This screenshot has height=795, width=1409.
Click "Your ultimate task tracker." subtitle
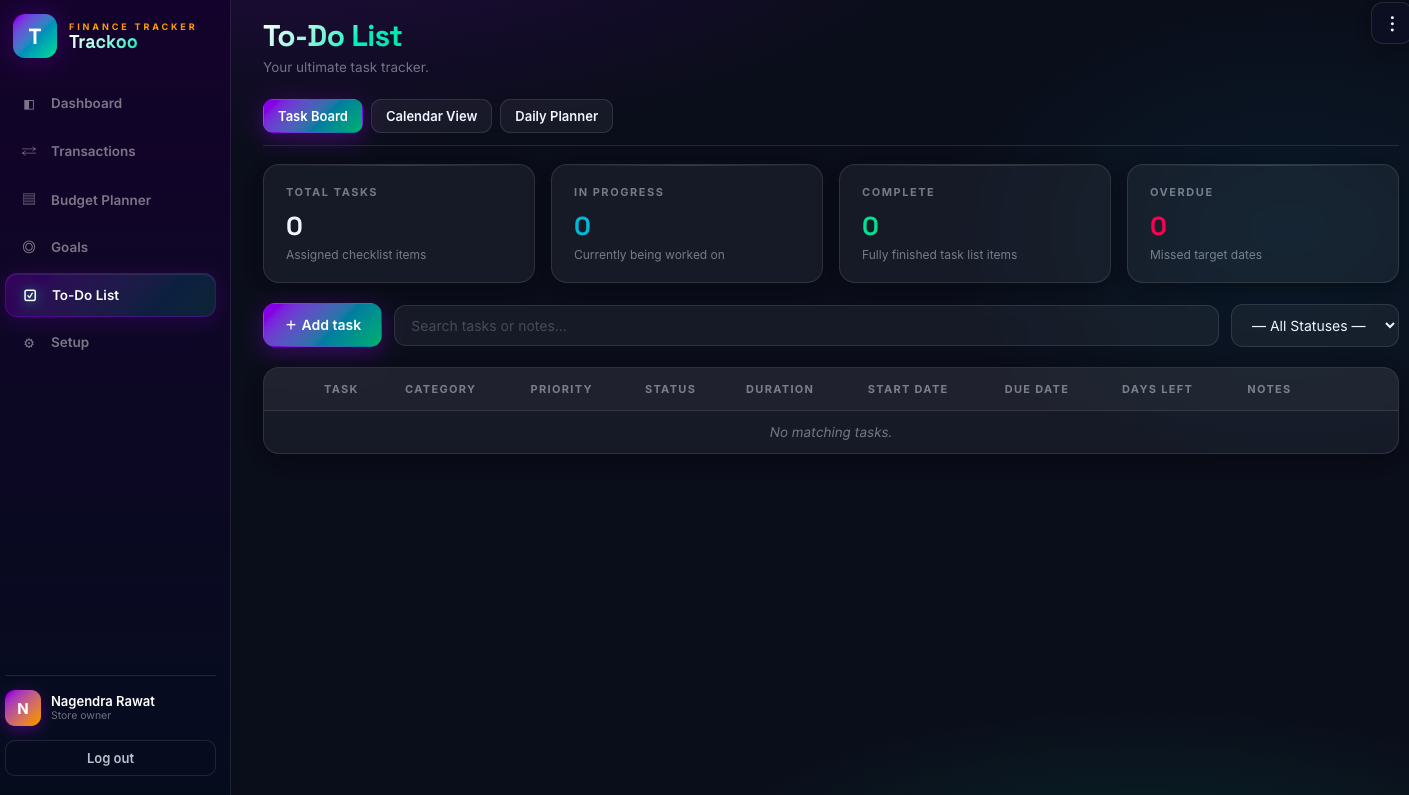click(346, 67)
